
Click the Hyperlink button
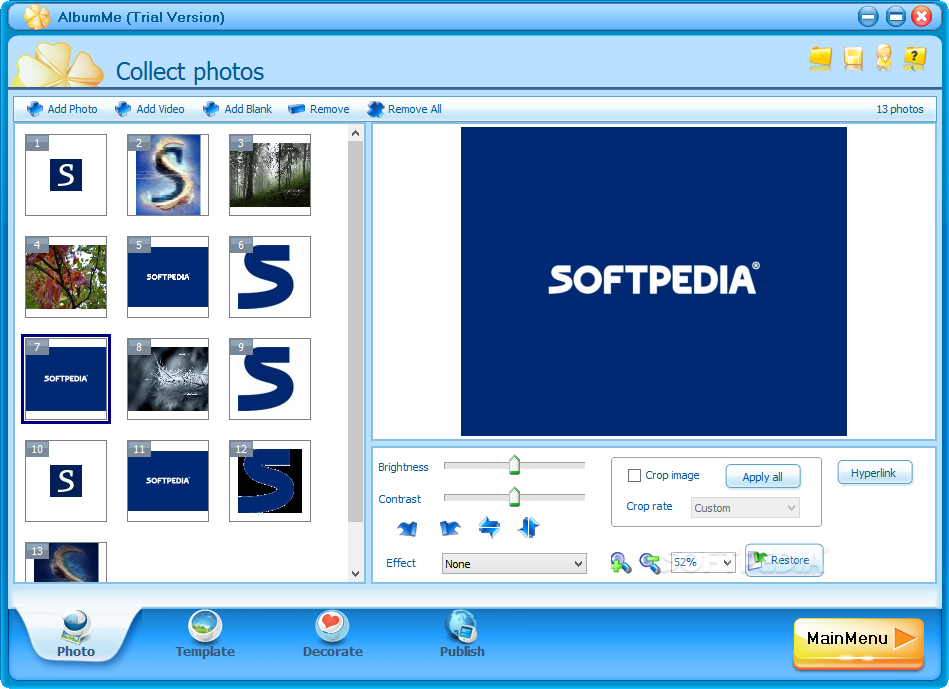[875, 473]
